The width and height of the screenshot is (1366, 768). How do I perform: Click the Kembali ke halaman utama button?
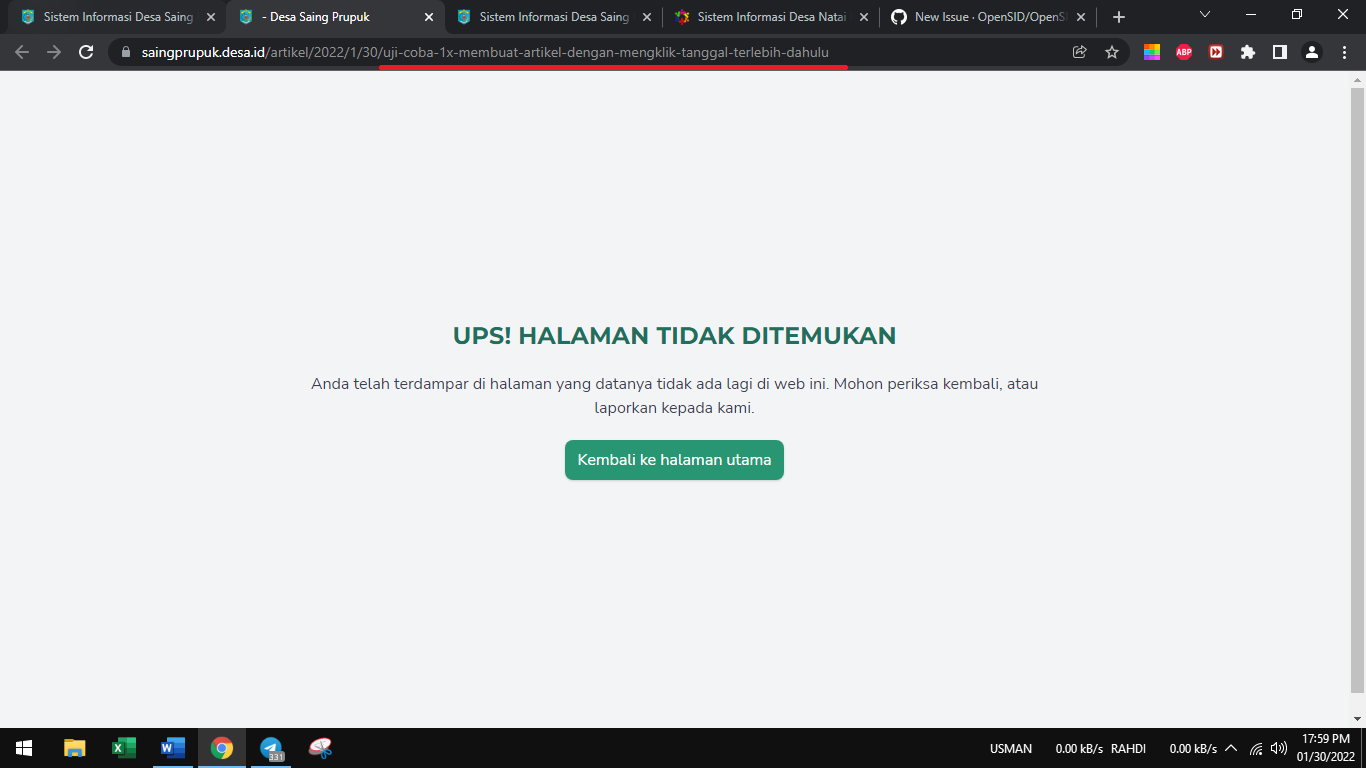(674, 460)
